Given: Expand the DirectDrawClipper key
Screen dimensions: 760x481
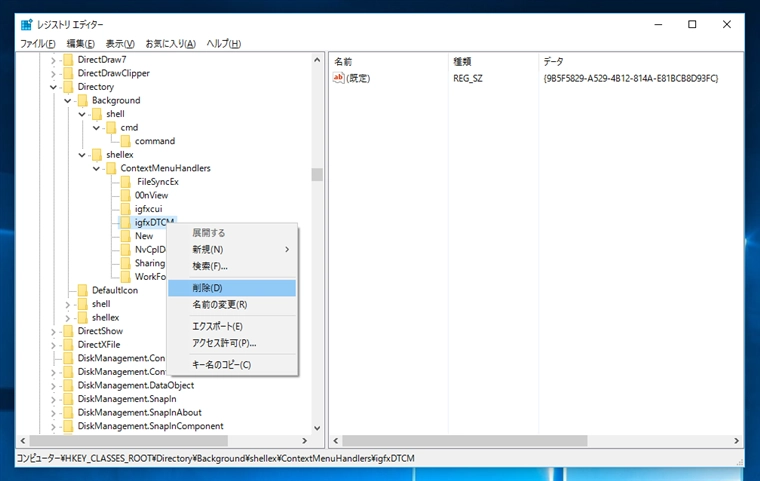Looking at the screenshot, I should 53,74.
